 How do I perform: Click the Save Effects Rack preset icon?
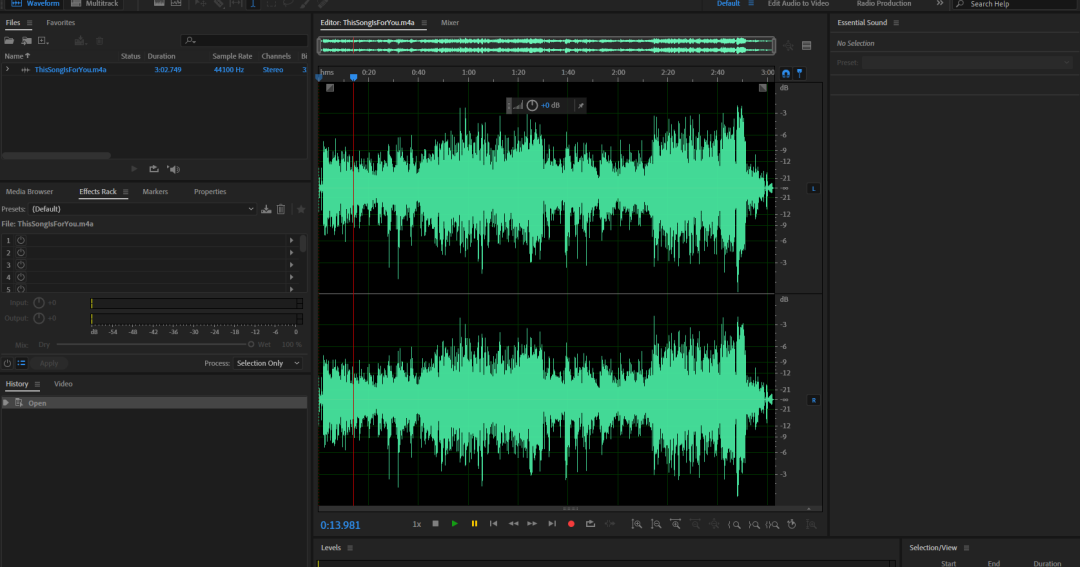coord(266,209)
